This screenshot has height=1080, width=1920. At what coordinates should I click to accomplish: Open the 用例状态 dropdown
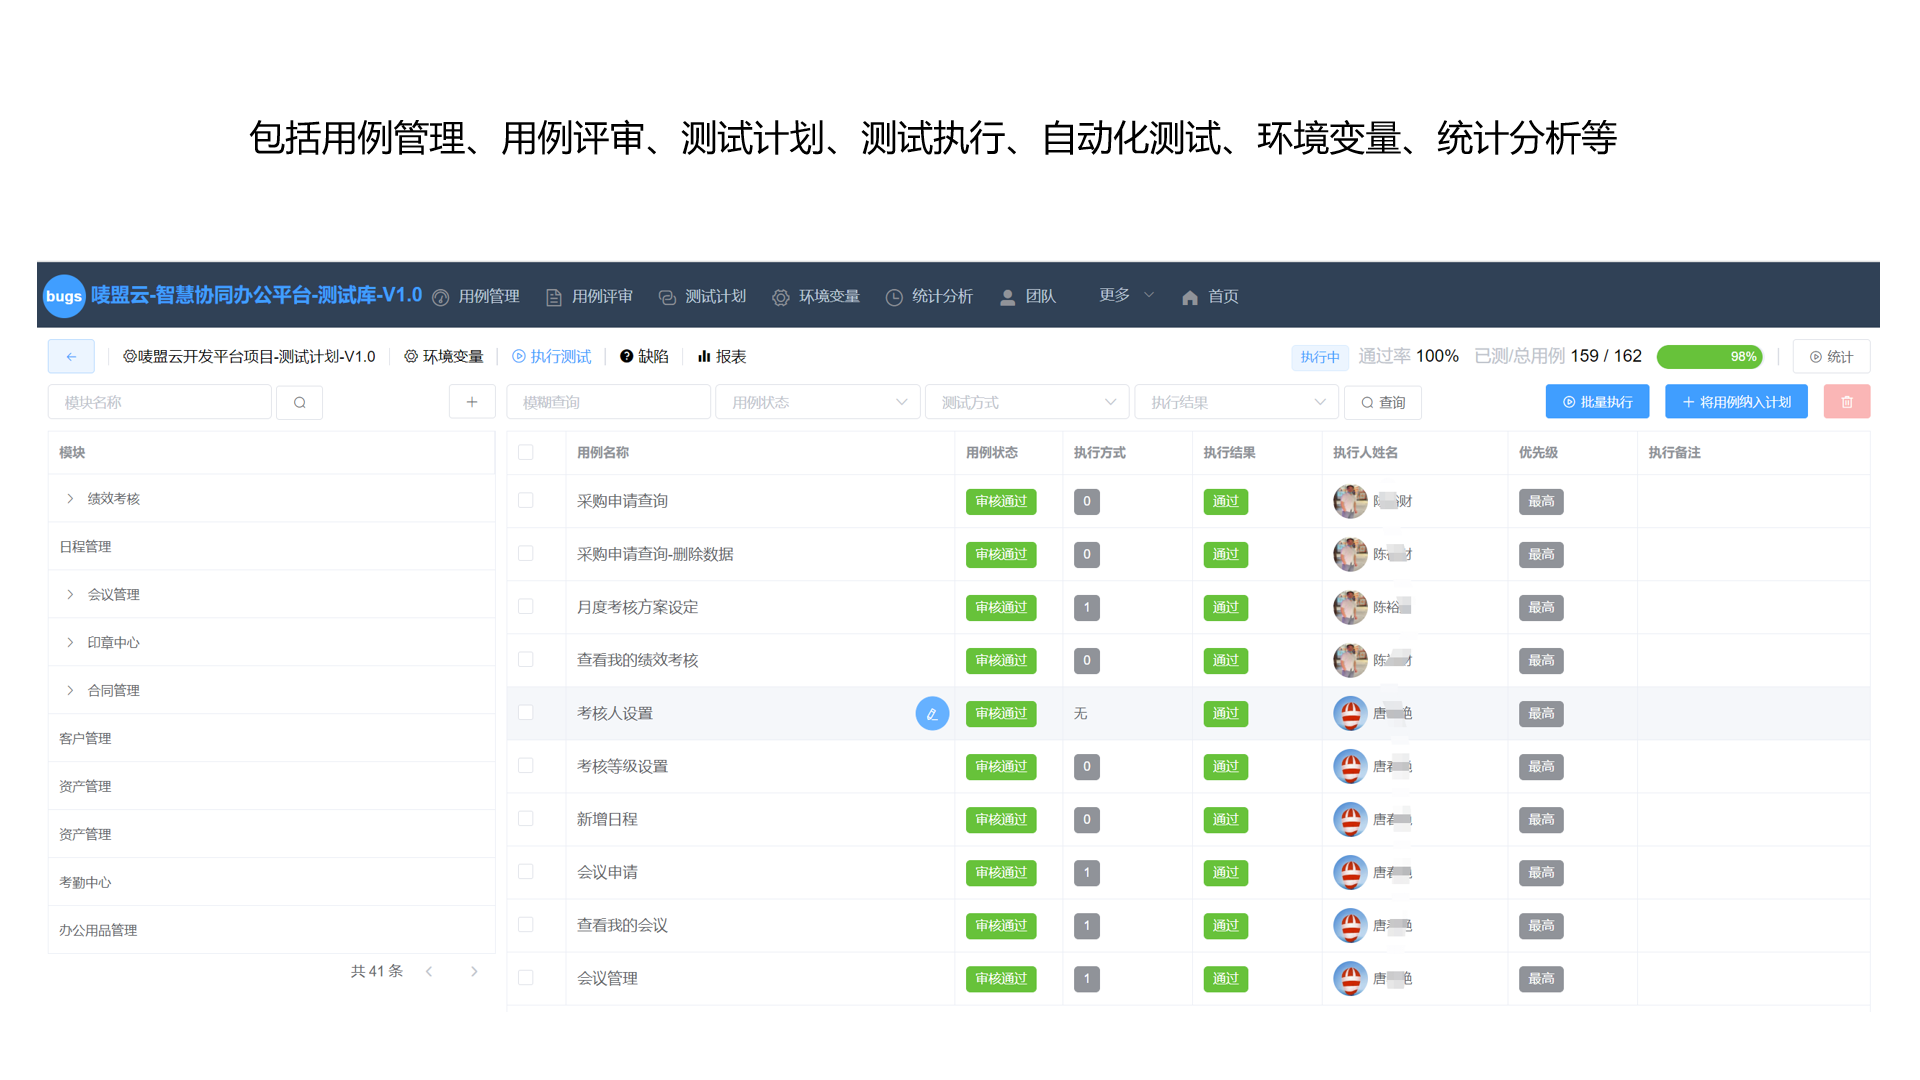[817, 401]
